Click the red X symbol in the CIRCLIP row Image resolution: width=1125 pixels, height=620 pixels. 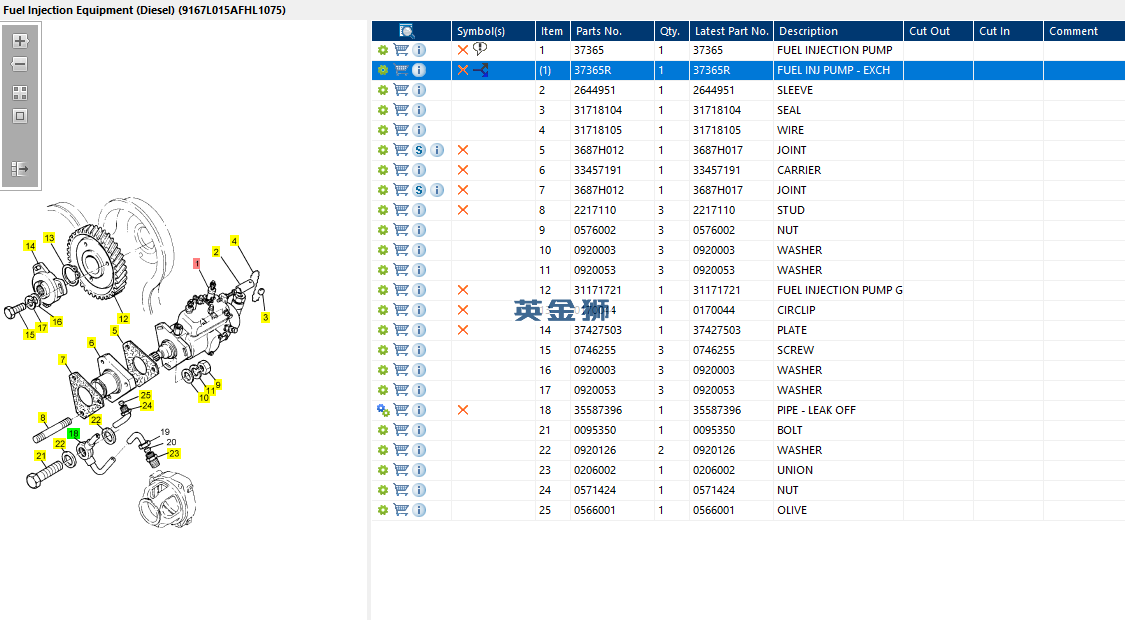463,310
